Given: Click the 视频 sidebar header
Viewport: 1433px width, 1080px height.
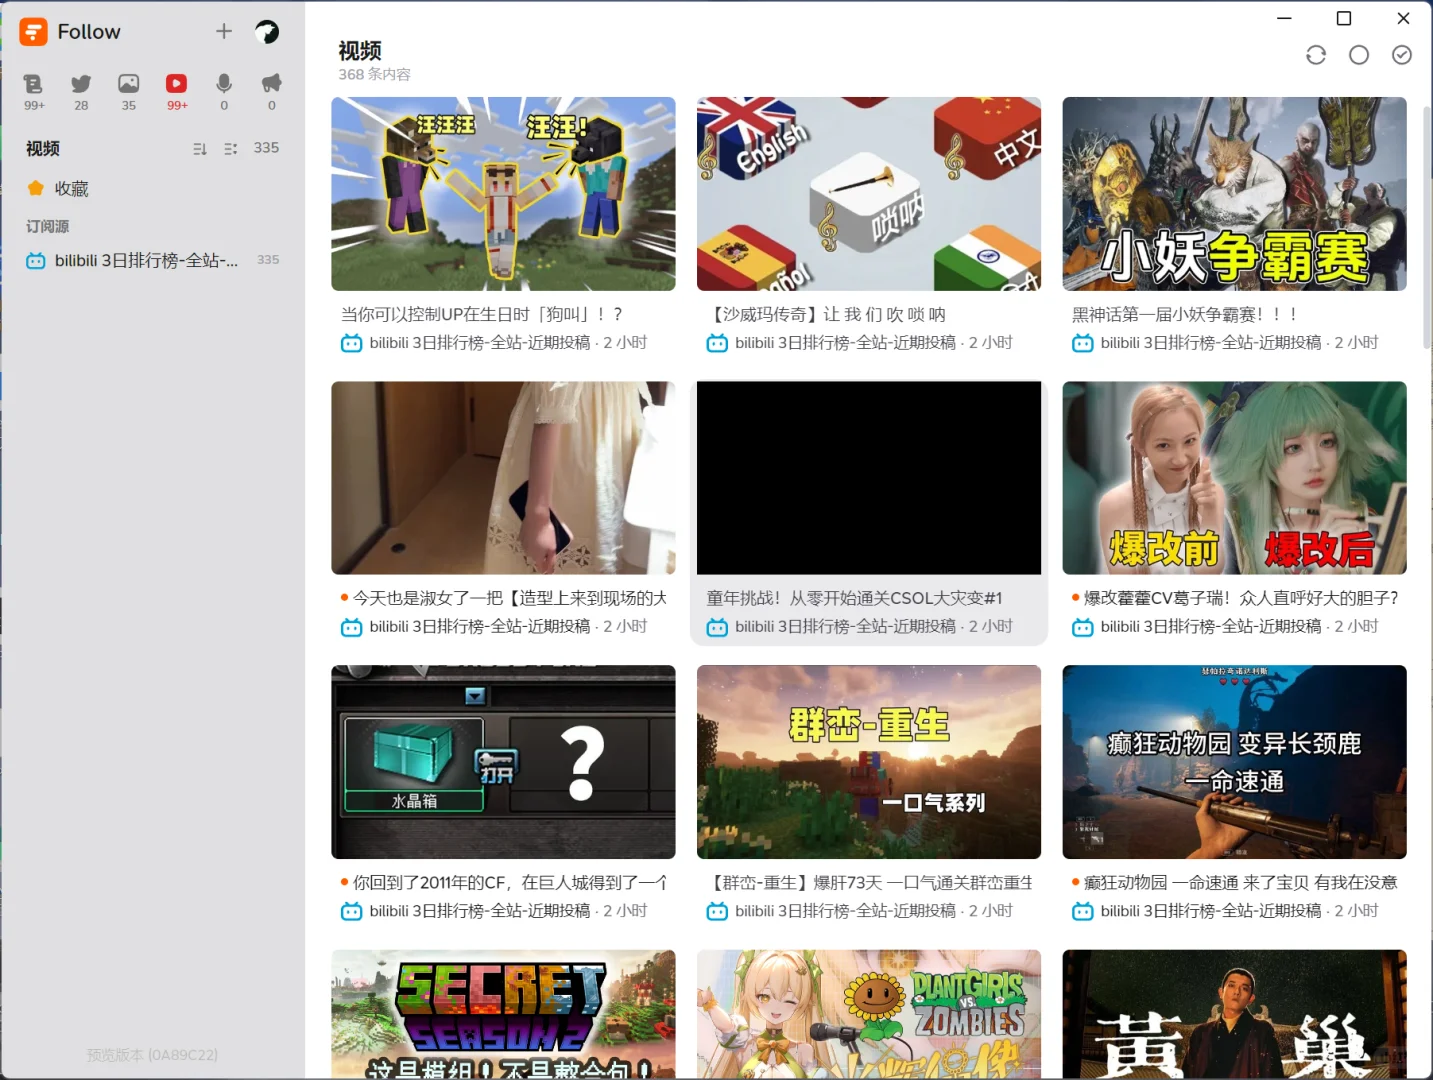Looking at the screenshot, I should click(43, 149).
